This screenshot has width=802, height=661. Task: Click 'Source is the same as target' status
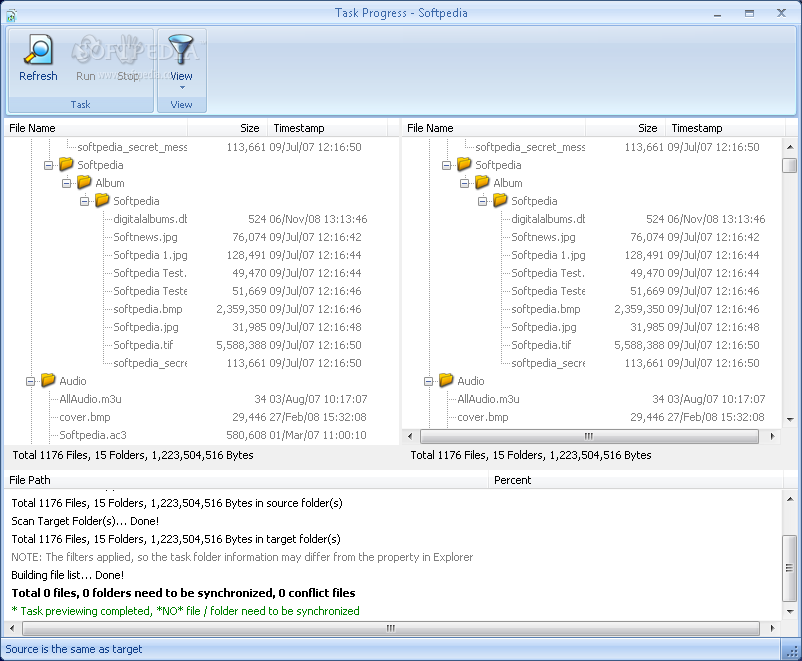pos(74,649)
